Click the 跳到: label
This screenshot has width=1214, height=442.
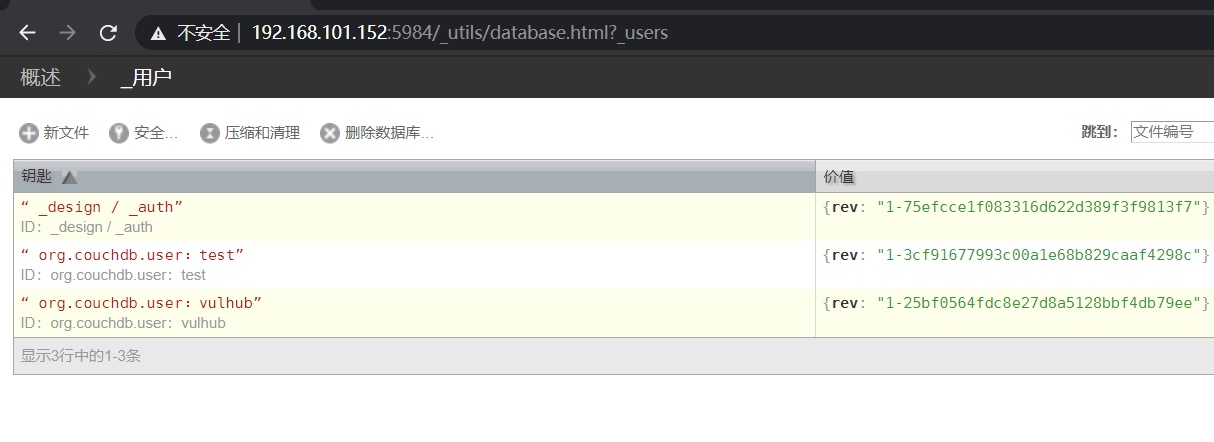[1100, 132]
